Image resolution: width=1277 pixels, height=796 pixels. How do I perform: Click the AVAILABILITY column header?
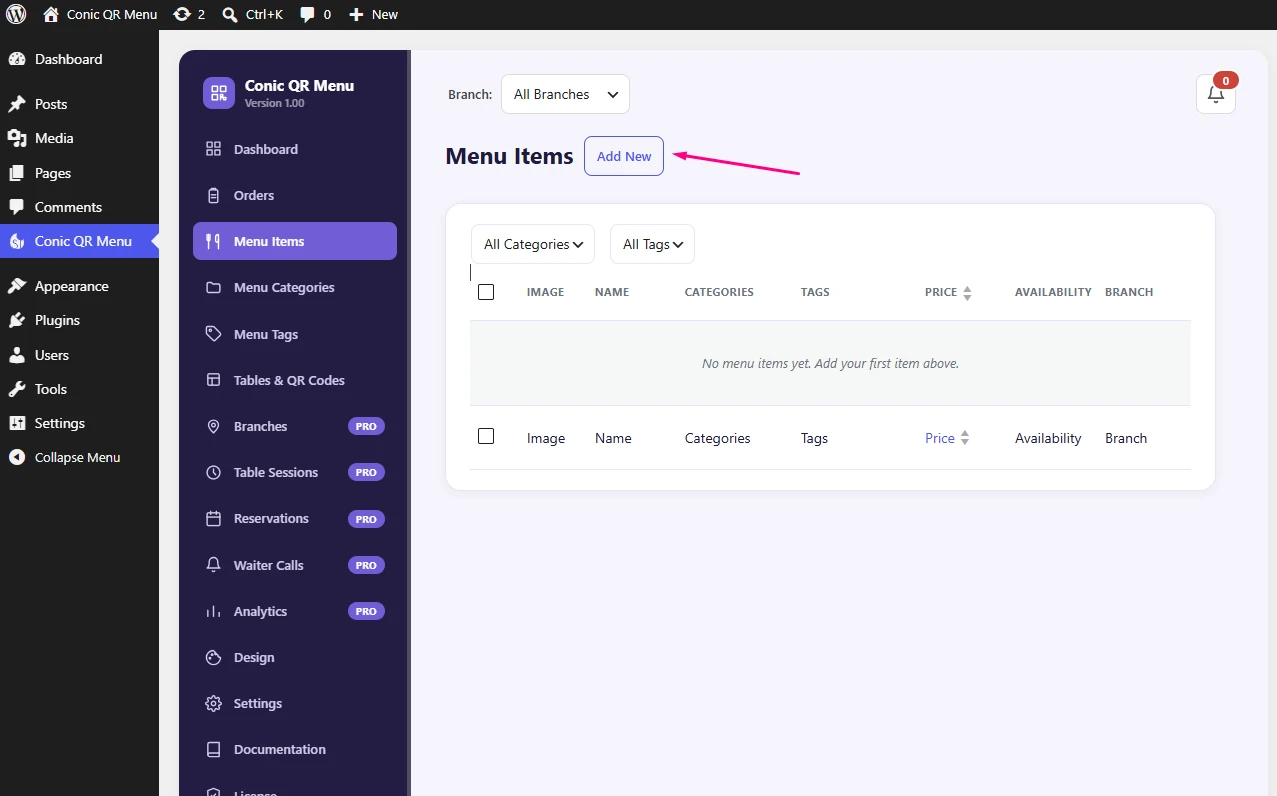[x=1053, y=292]
